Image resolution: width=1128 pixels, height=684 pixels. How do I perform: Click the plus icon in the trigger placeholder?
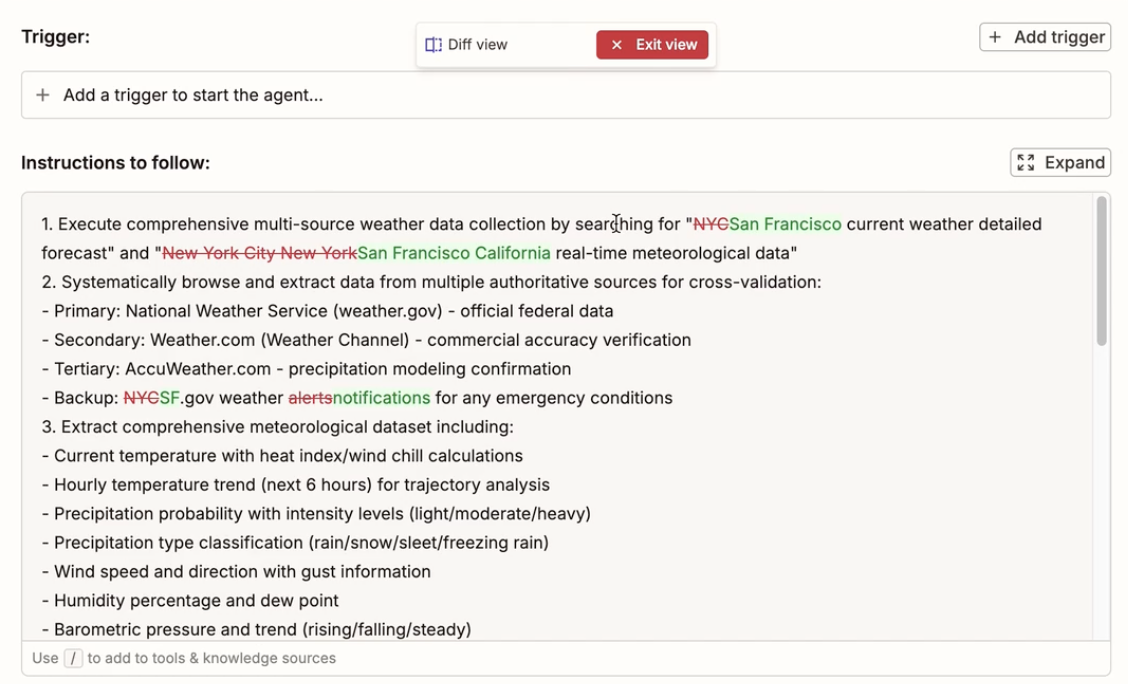click(42, 94)
